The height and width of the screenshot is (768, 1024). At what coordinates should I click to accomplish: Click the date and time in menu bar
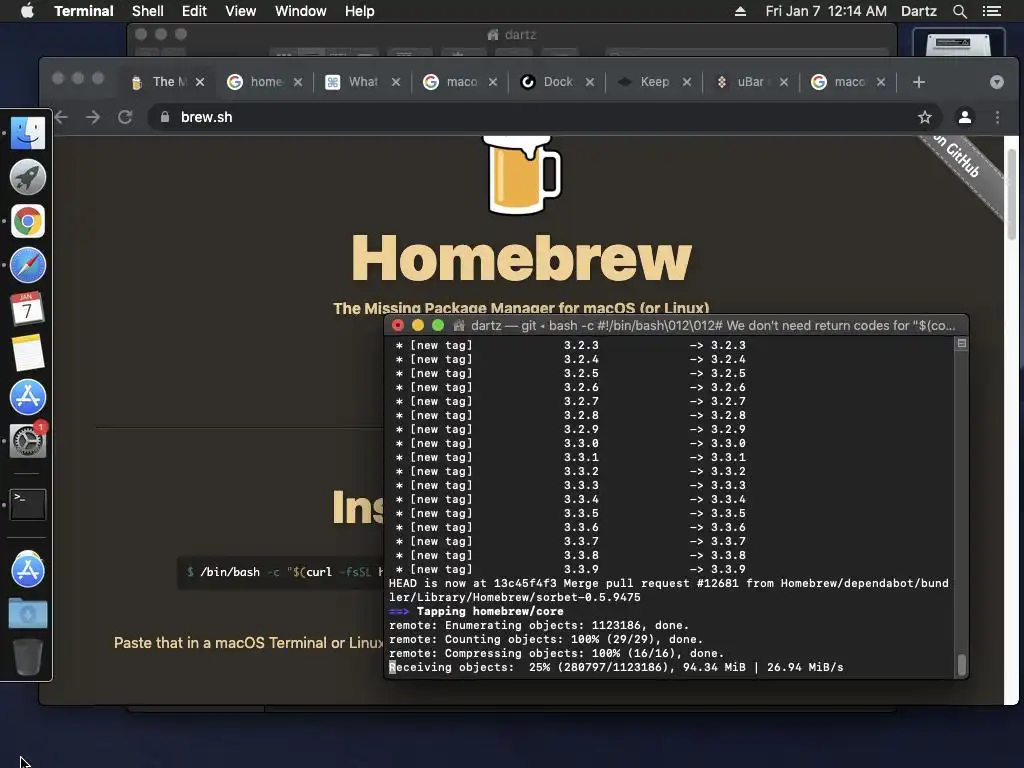pyautogui.click(x=826, y=11)
